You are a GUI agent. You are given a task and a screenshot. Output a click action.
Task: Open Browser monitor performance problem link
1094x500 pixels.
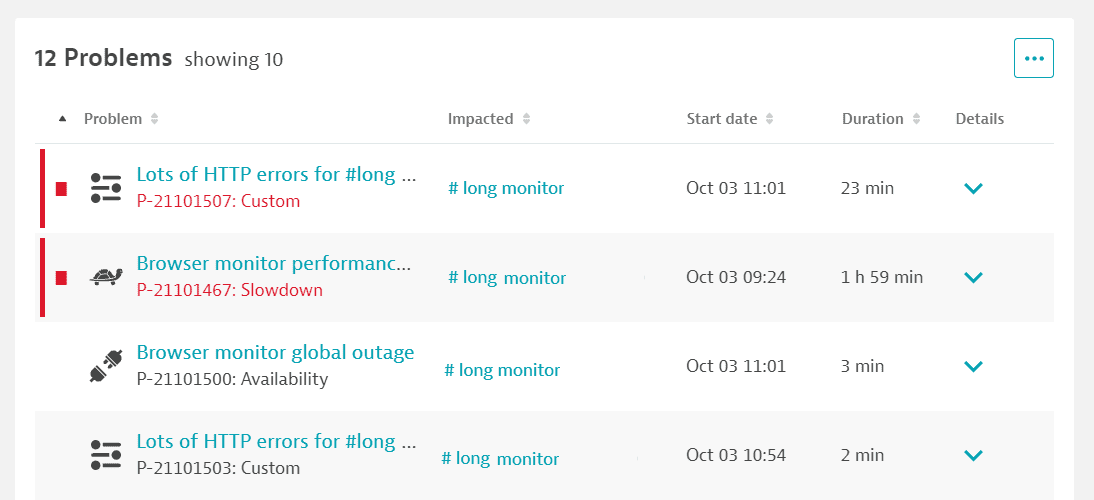[x=275, y=264]
